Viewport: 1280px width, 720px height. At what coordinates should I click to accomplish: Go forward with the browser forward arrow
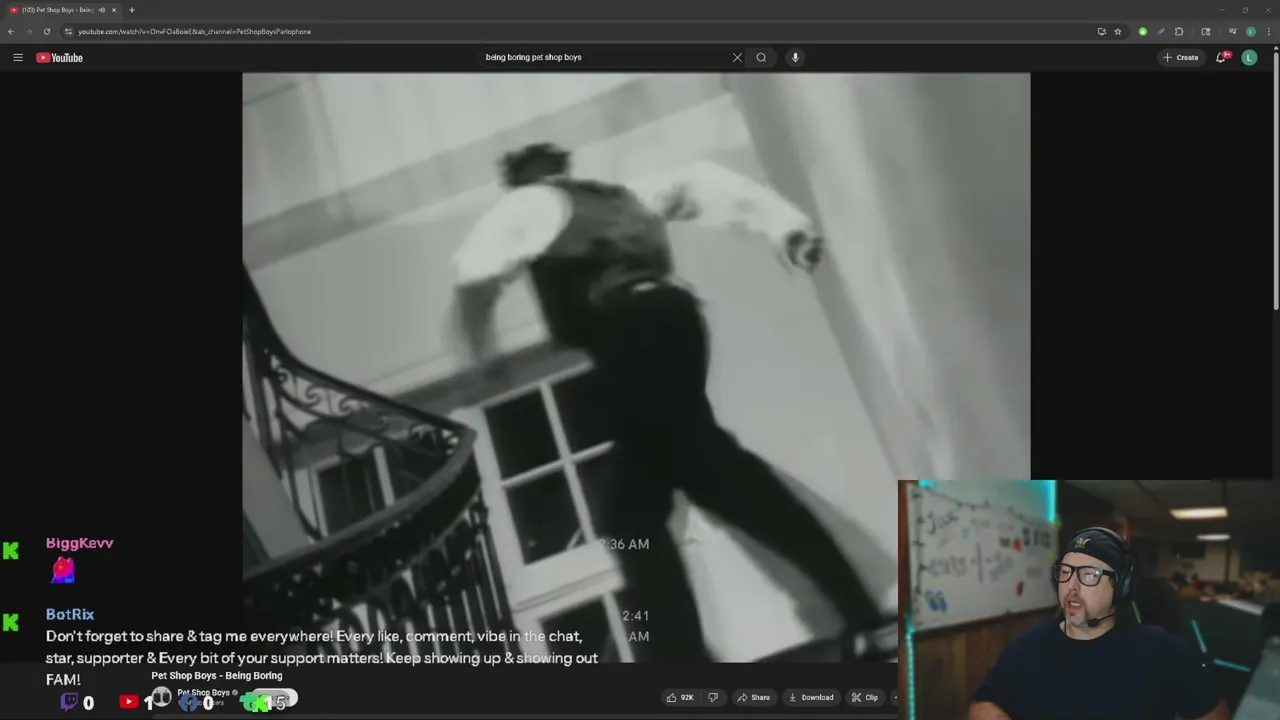pos(28,31)
